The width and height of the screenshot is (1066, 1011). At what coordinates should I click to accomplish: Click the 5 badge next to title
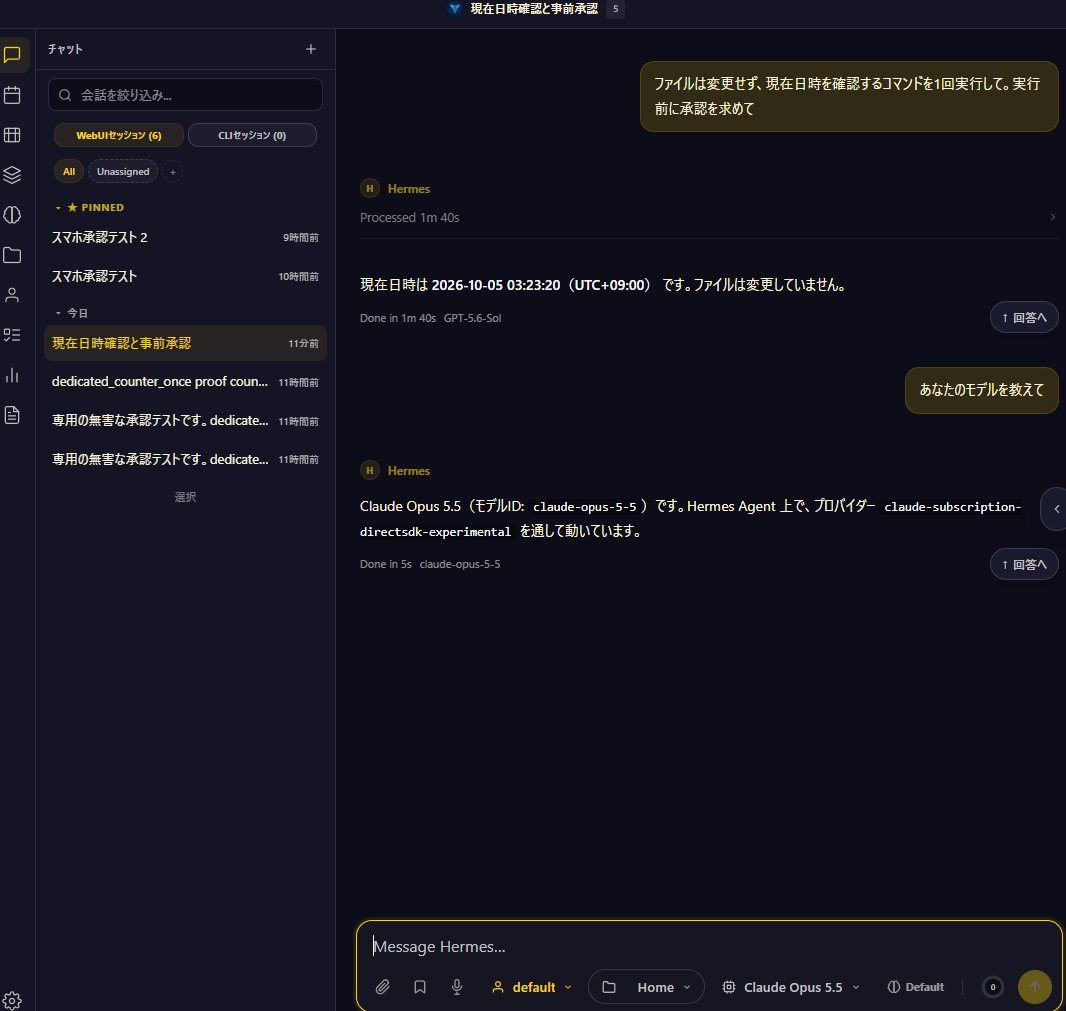pyautogui.click(x=615, y=9)
